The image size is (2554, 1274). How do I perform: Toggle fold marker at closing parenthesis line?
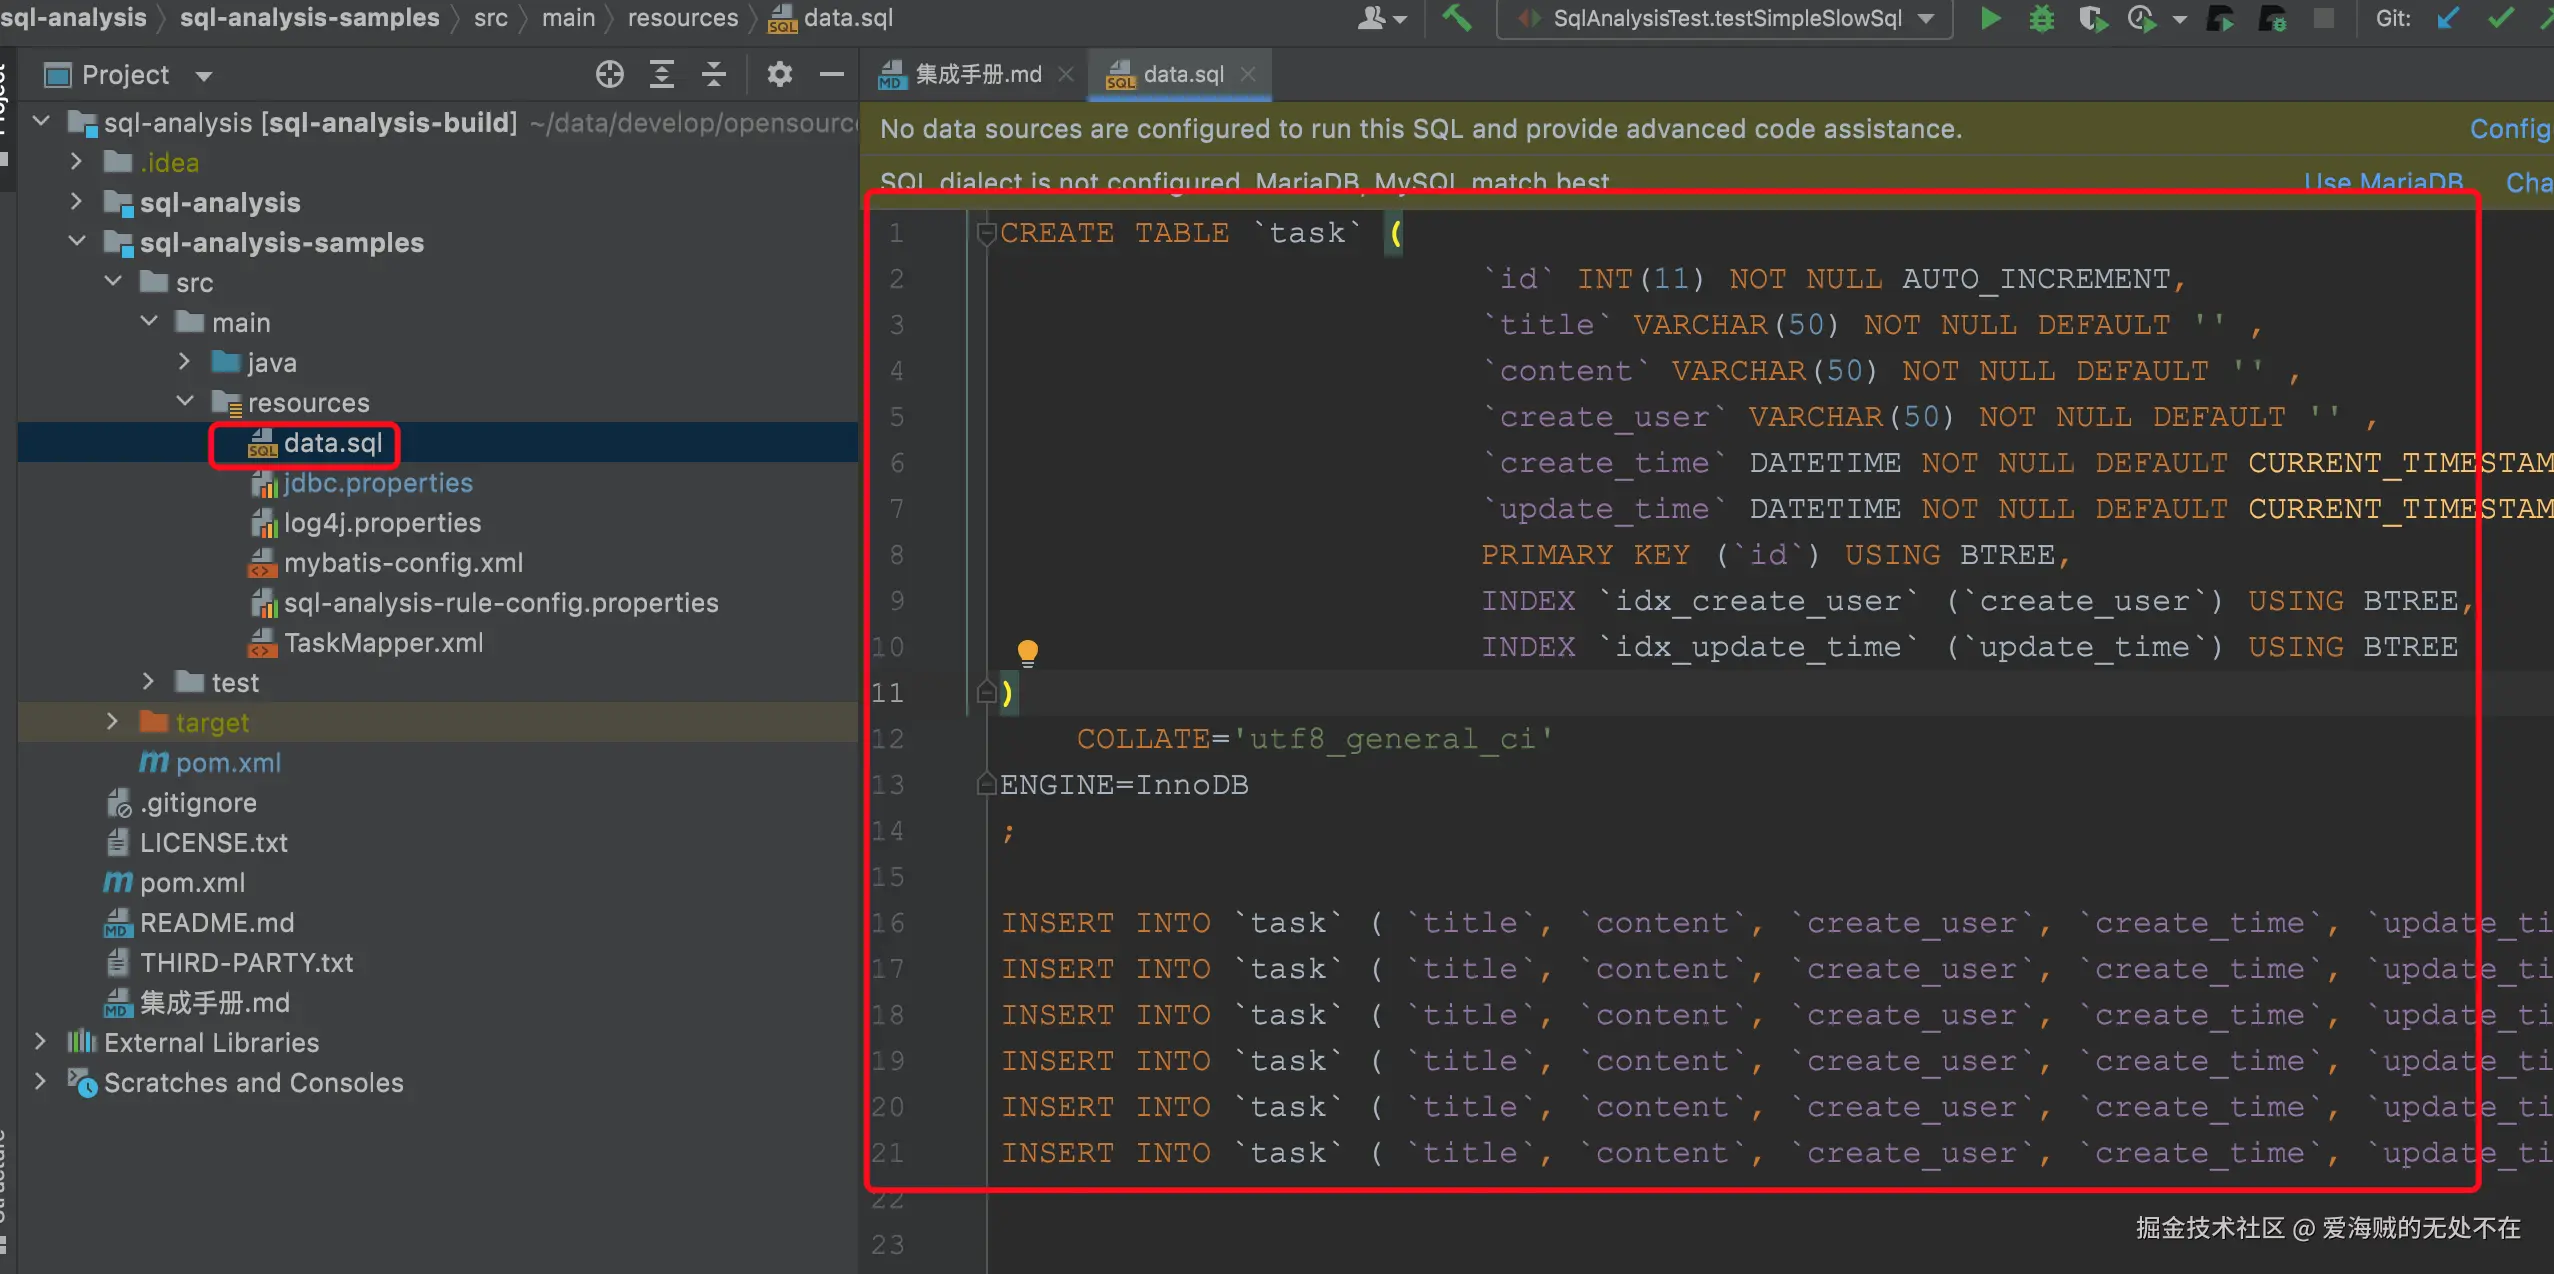[986, 692]
